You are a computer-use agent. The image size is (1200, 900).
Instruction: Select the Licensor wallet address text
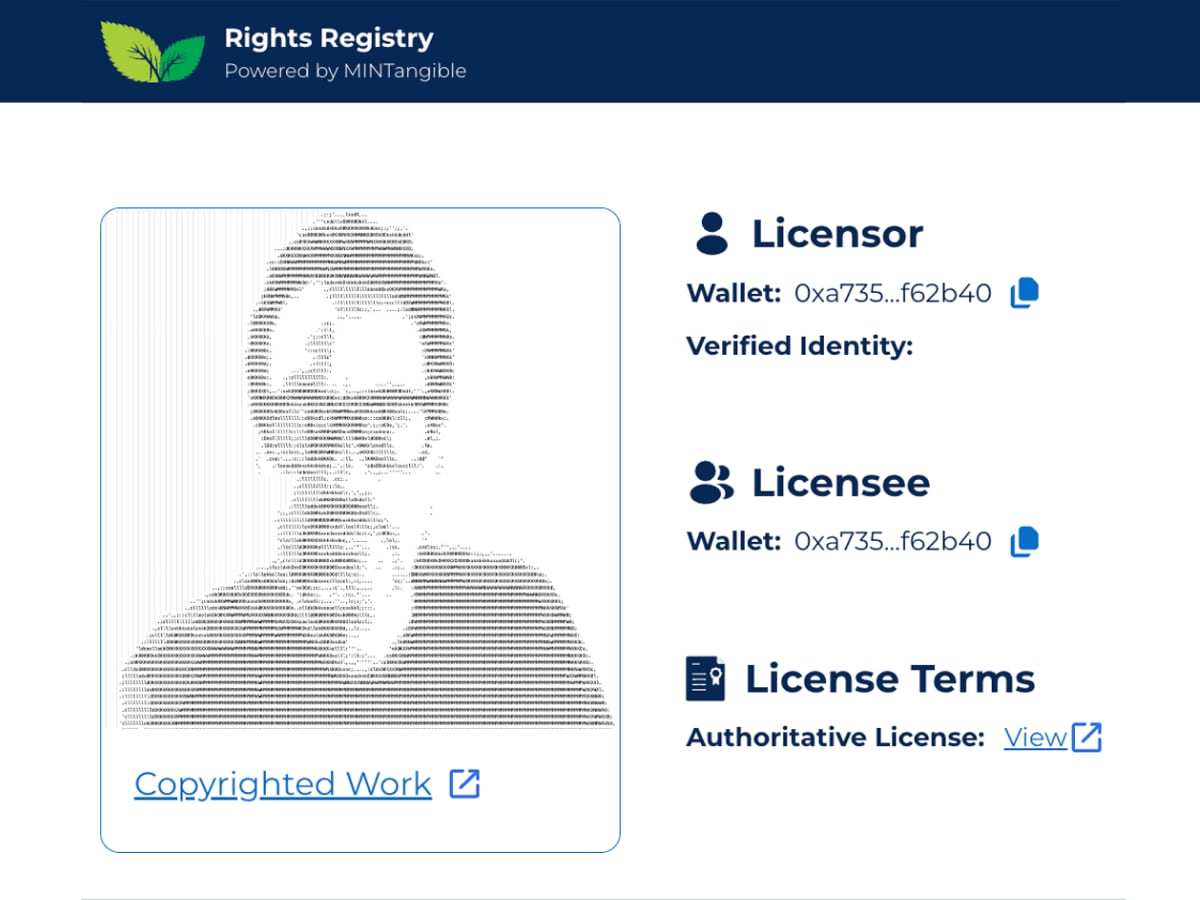pyautogui.click(x=892, y=293)
